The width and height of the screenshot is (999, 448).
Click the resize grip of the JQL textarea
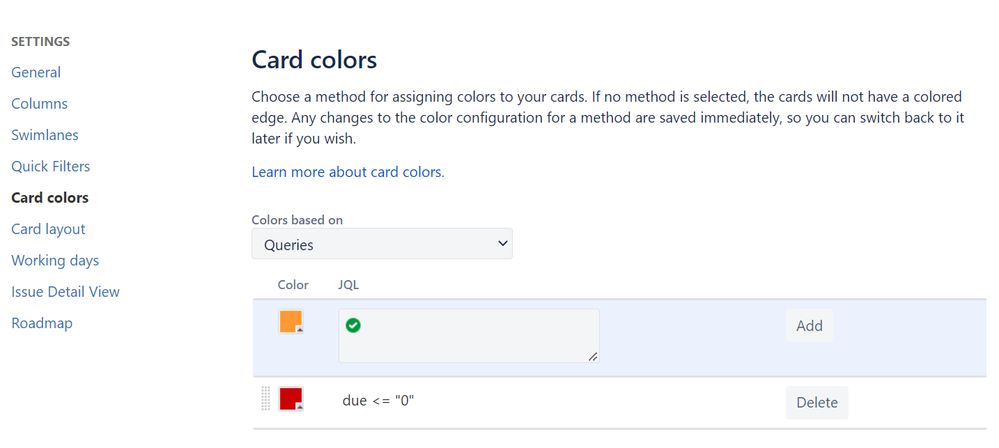(593, 356)
